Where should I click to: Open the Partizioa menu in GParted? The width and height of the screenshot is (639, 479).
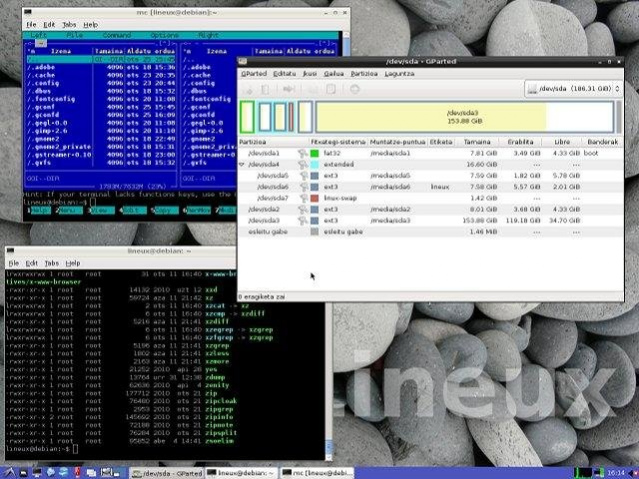365,73
